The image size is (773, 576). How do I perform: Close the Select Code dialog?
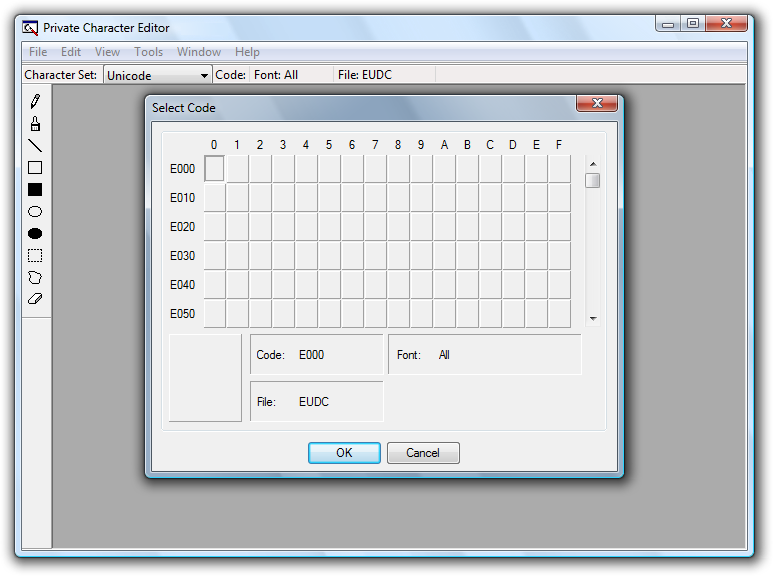pyautogui.click(x=597, y=103)
